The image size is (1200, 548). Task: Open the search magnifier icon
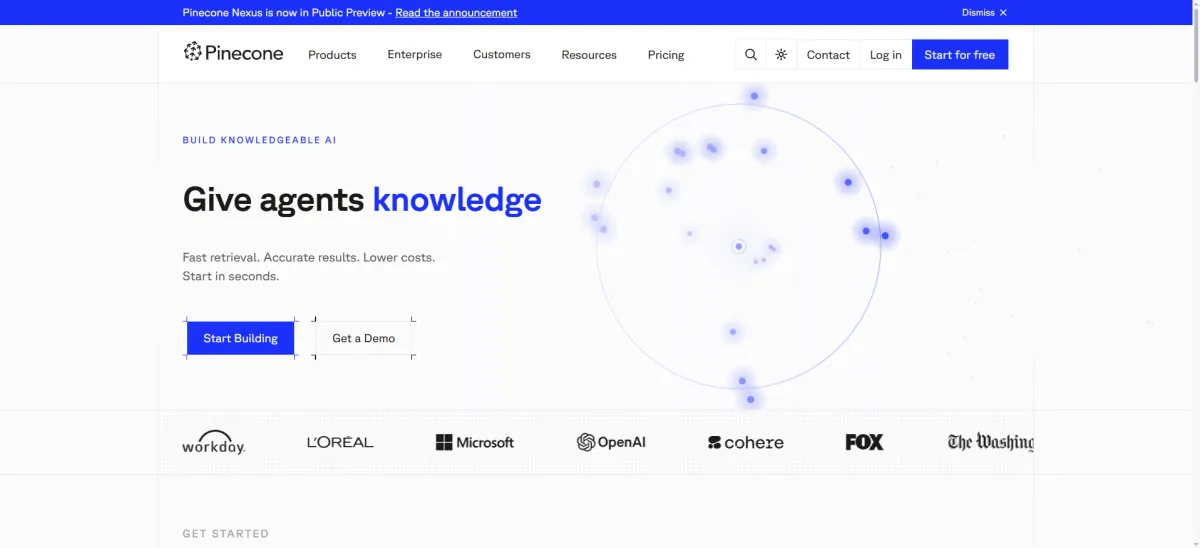751,55
